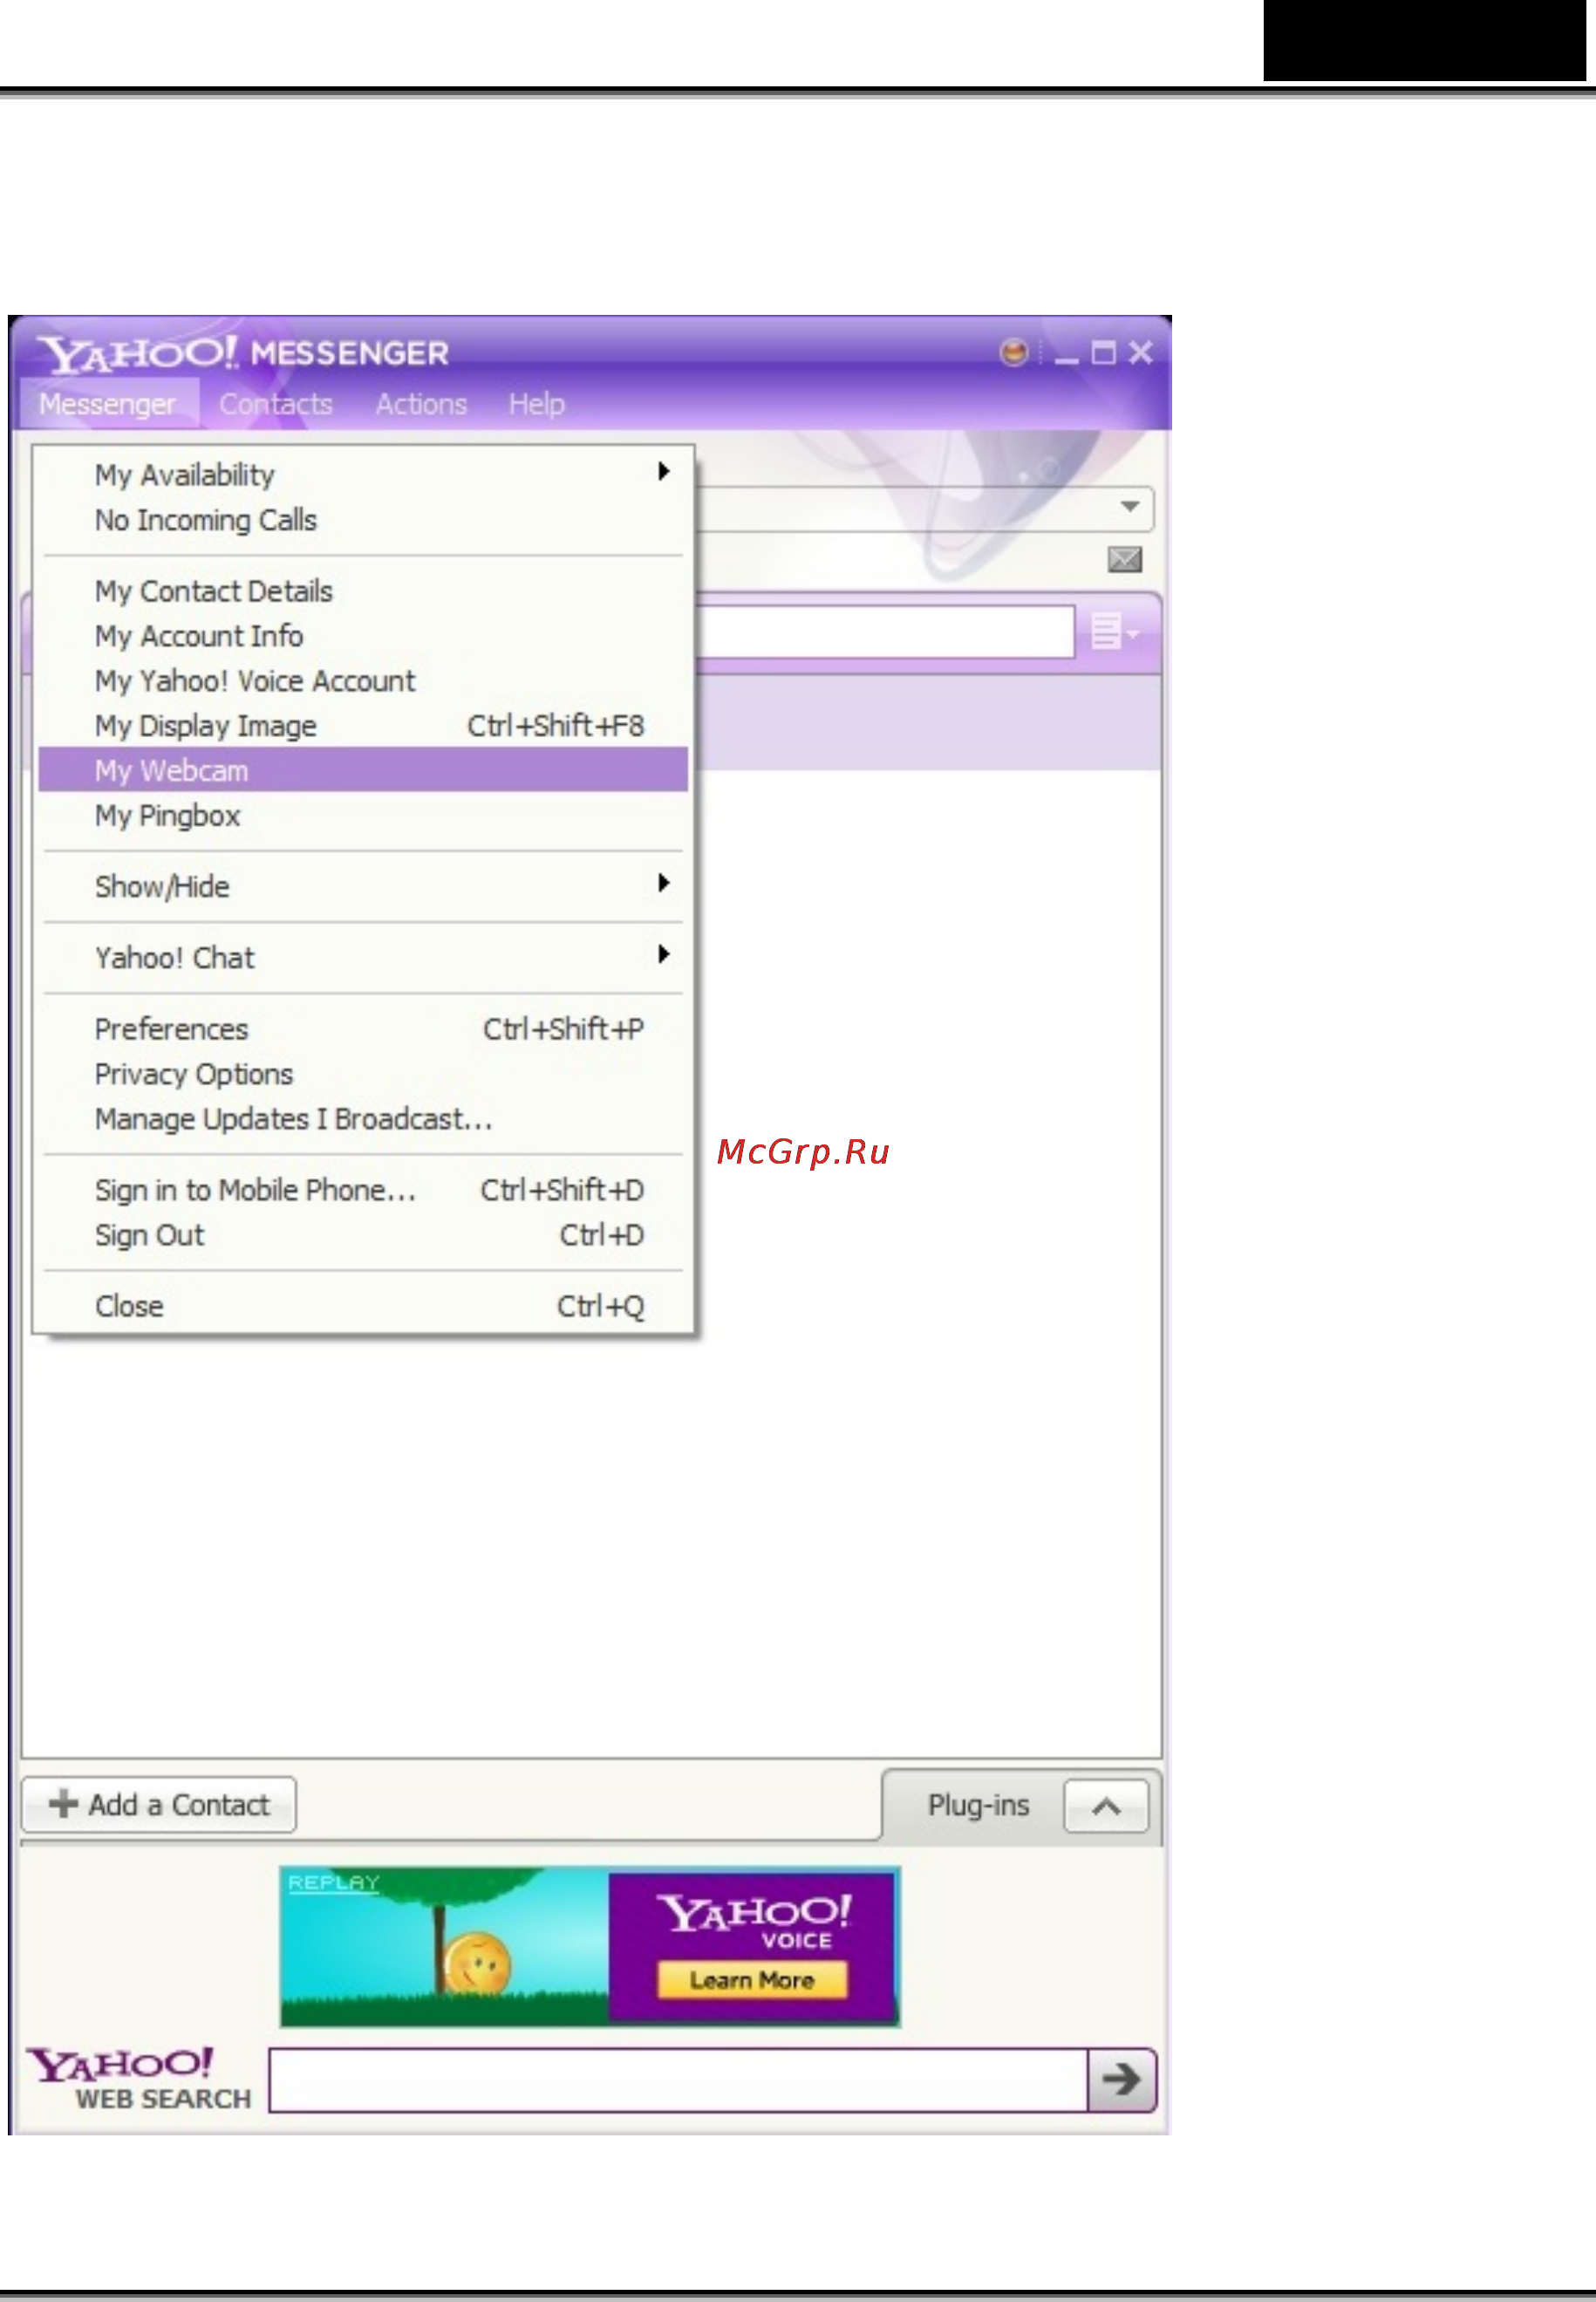Focus the contact search field
The height and width of the screenshot is (2302, 1596).
[884, 632]
